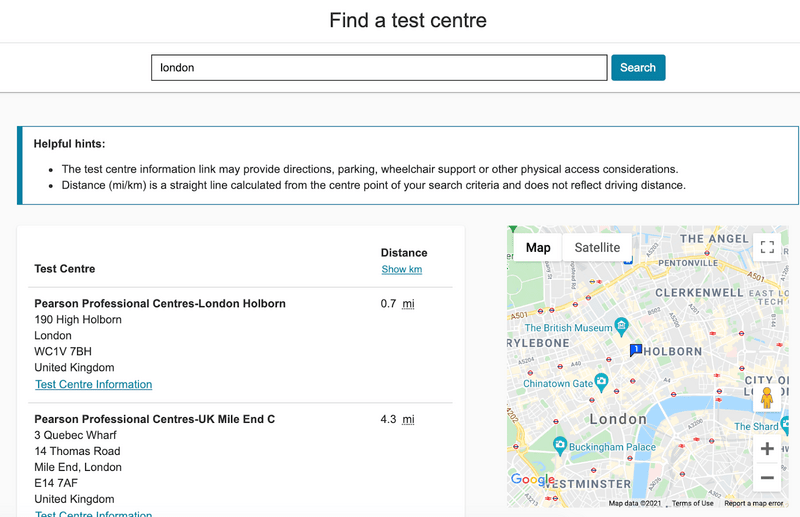This screenshot has width=800, height=517.
Task: Click the blue test centre marker near Holborn
Action: coord(635,350)
